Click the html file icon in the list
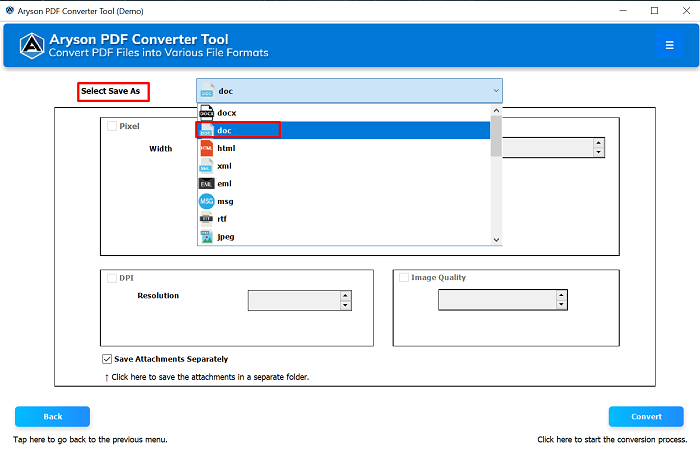The width and height of the screenshot is (700, 451). click(206, 148)
